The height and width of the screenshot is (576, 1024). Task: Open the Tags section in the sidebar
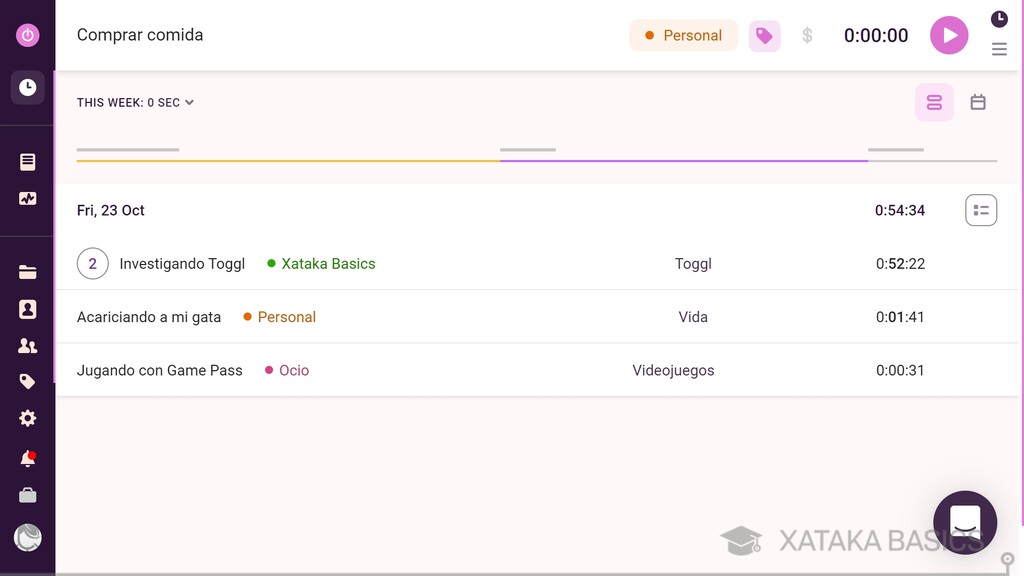(x=27, y=381)
